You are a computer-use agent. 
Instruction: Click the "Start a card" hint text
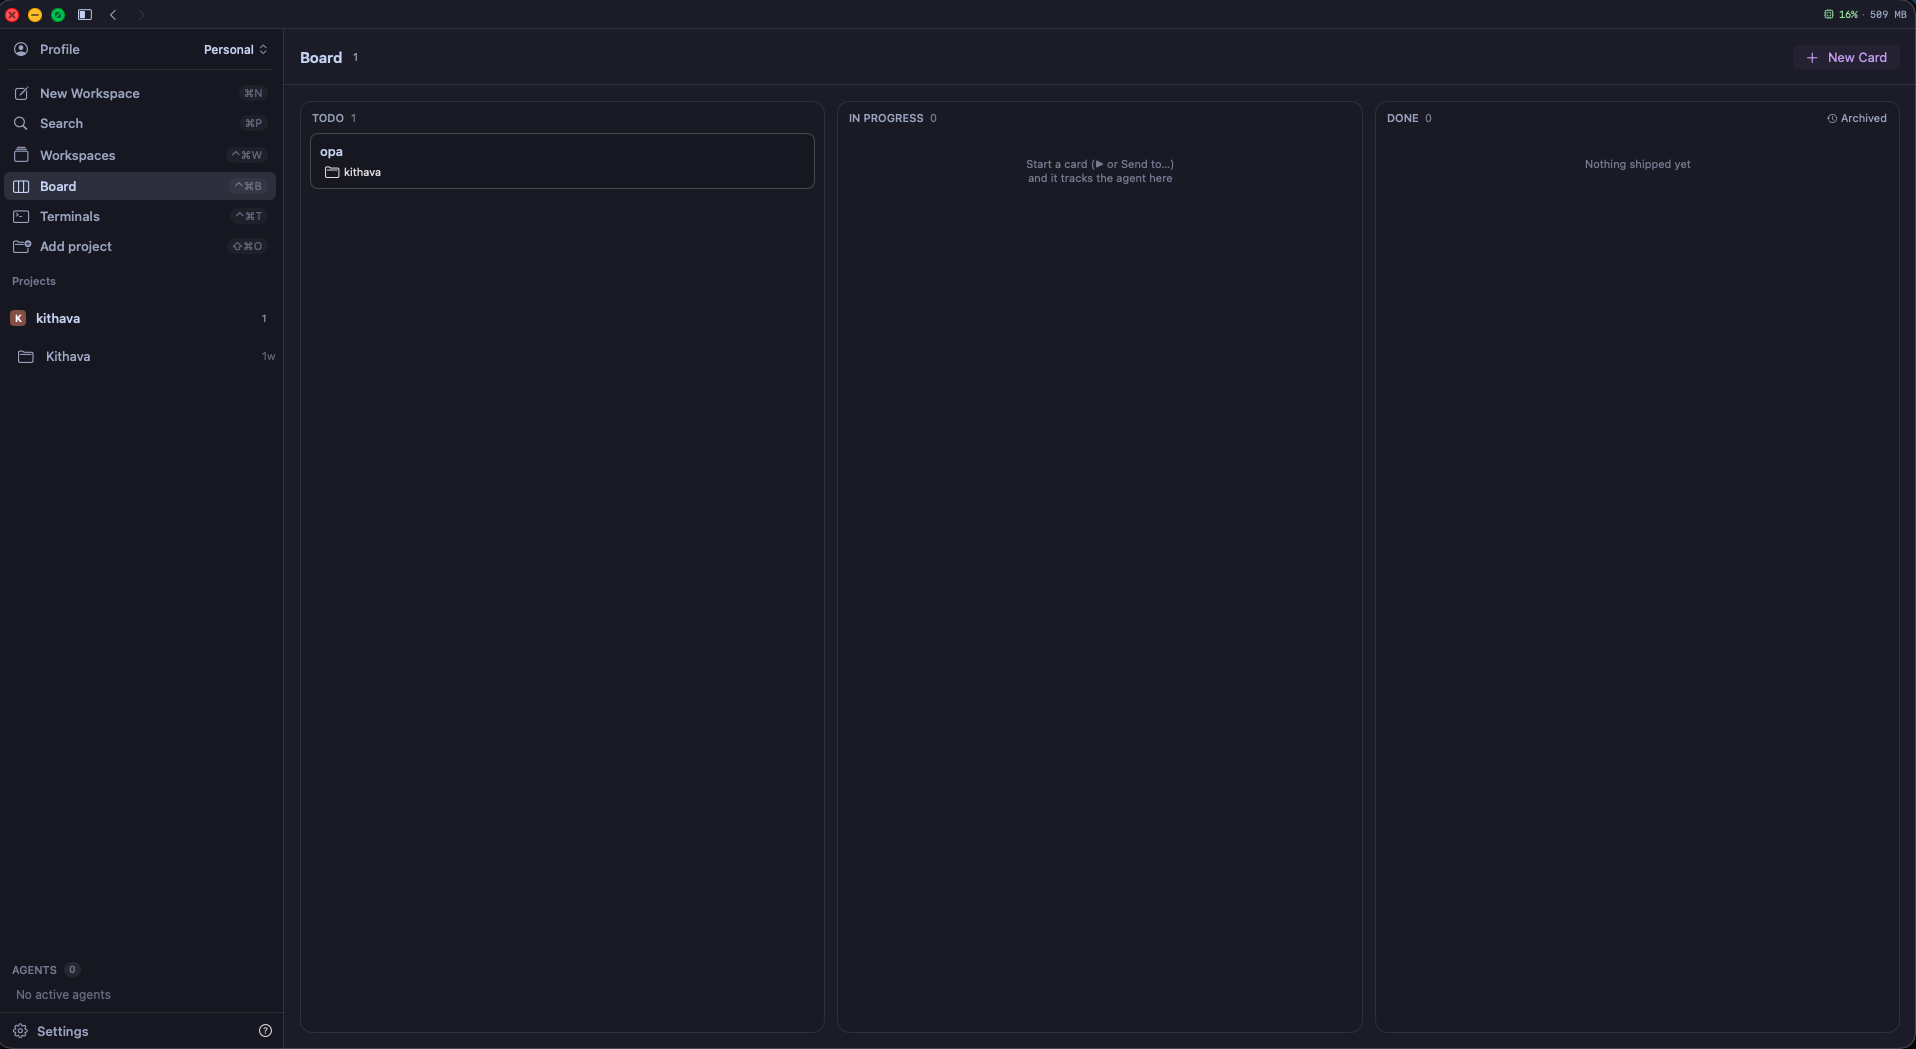coord(1100,171)
